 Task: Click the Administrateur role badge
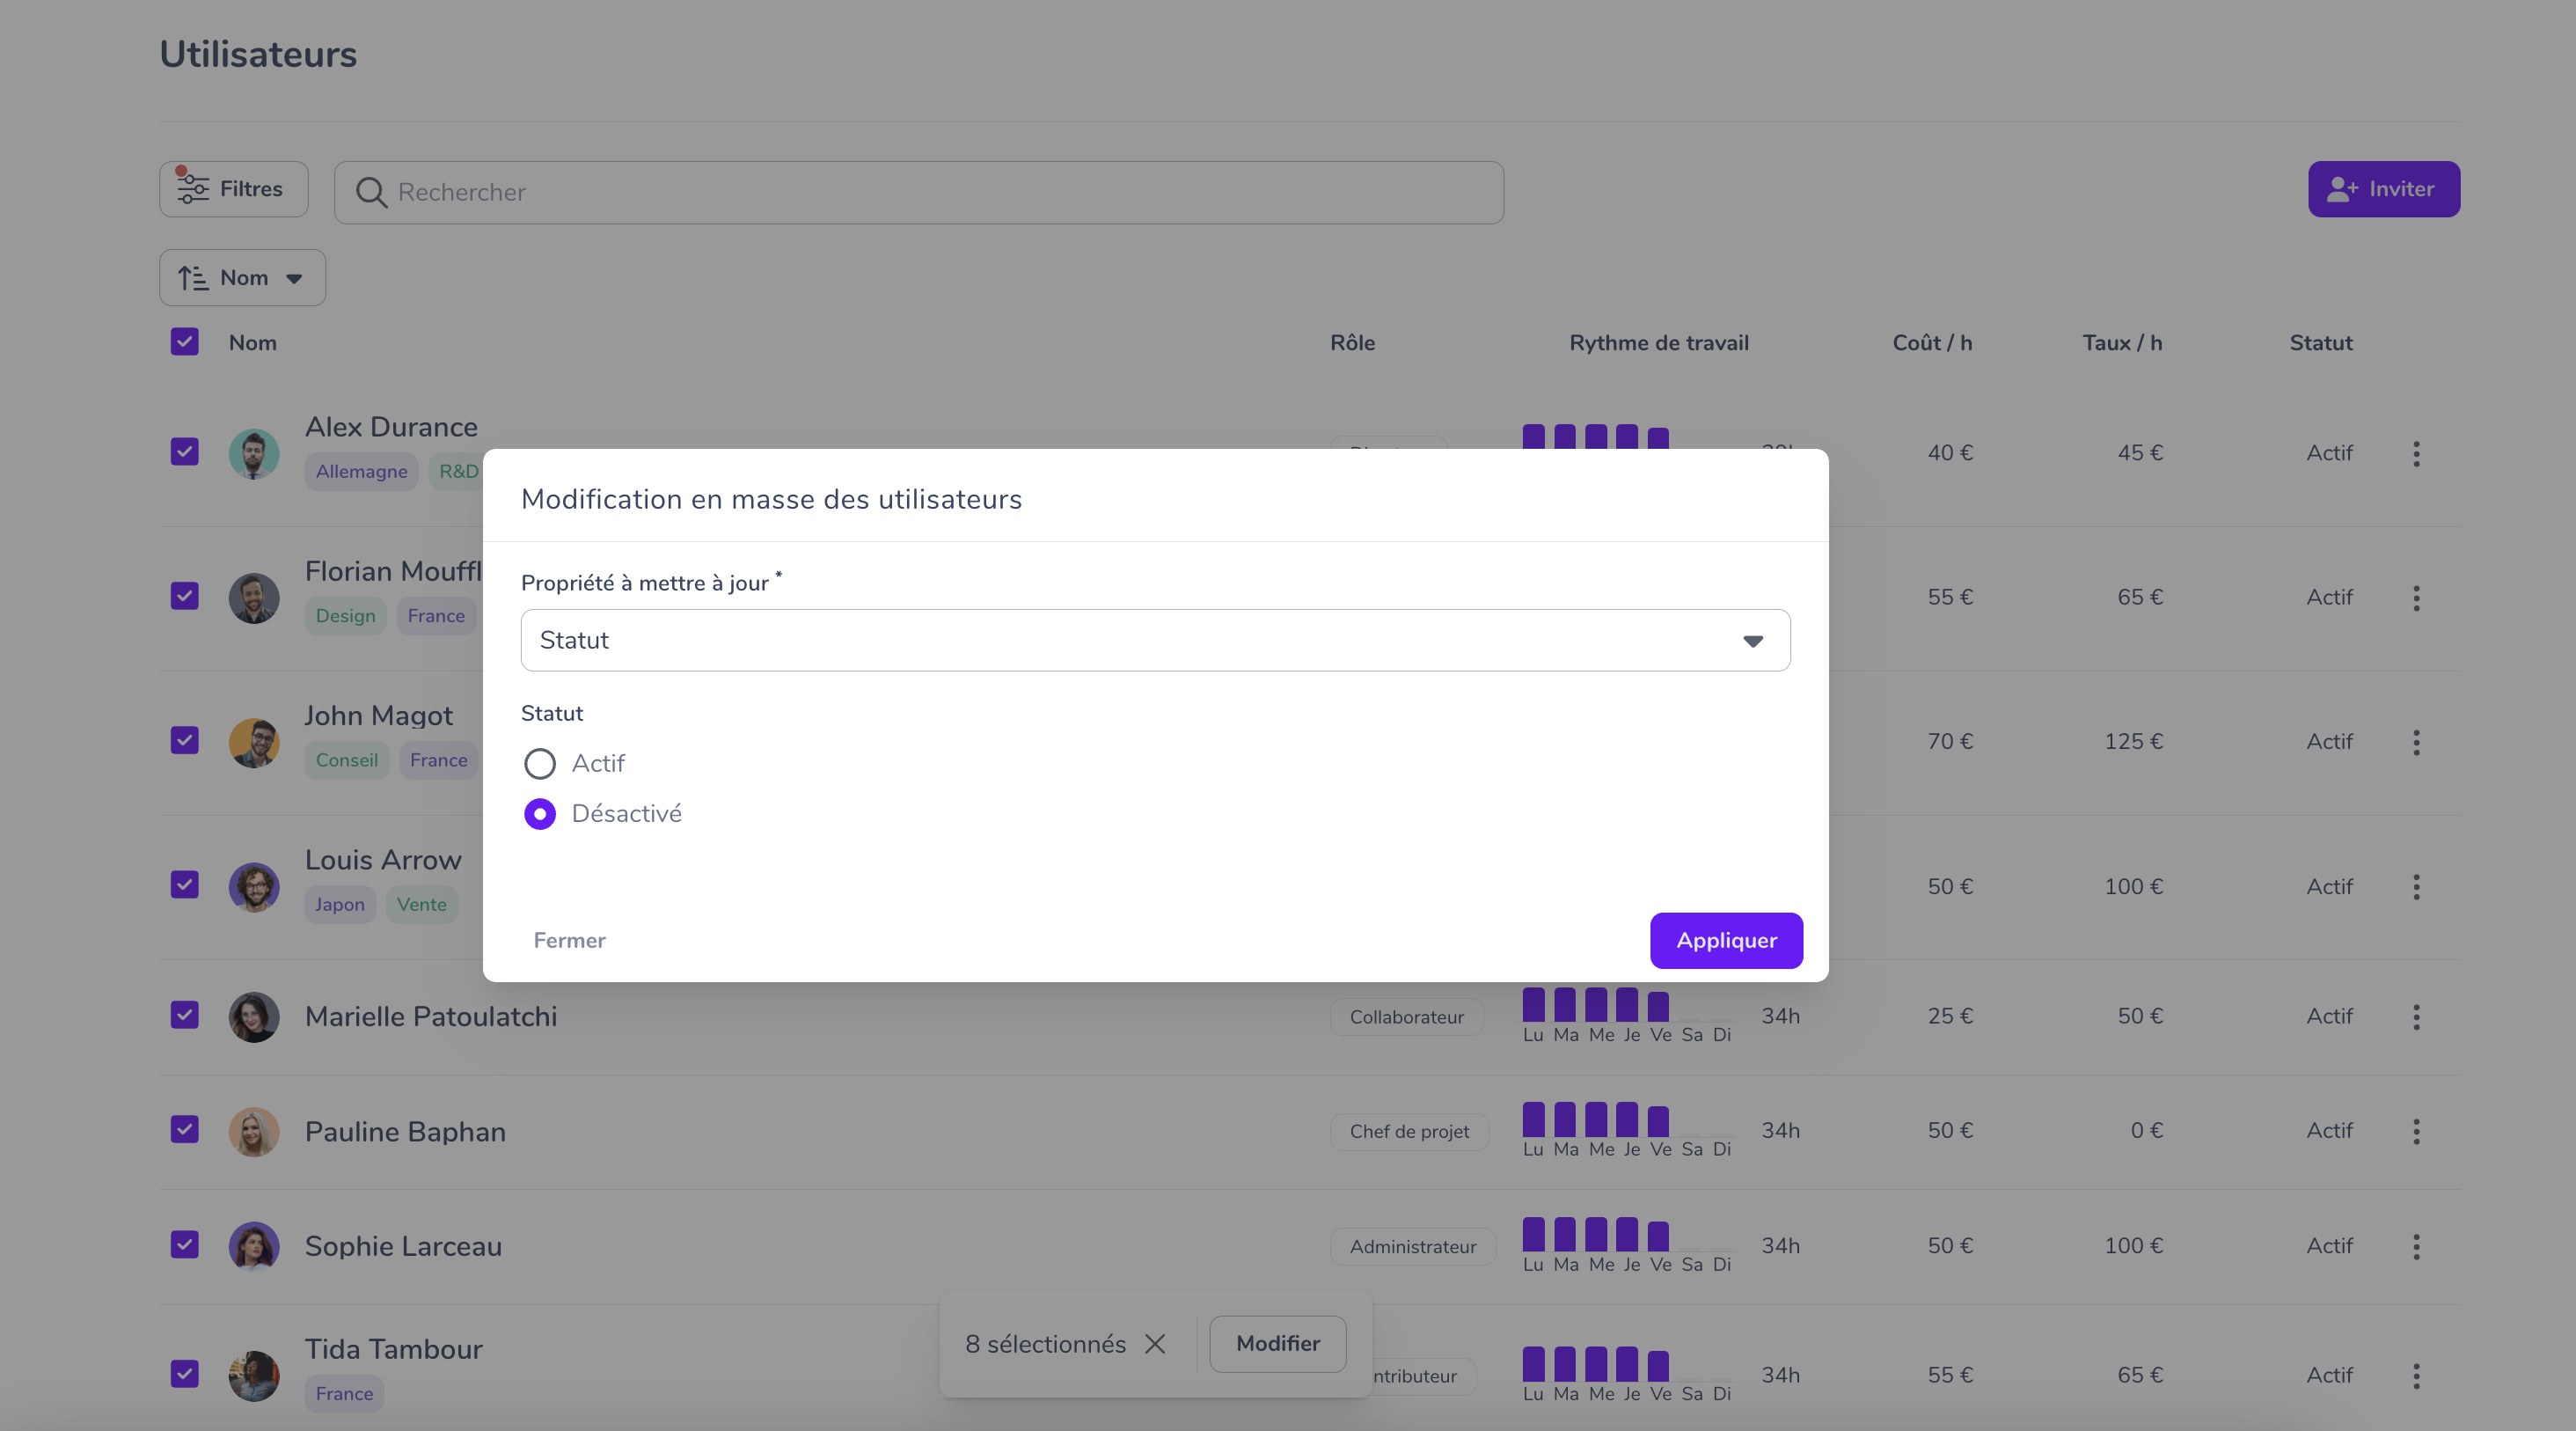pos(1412,1246)
